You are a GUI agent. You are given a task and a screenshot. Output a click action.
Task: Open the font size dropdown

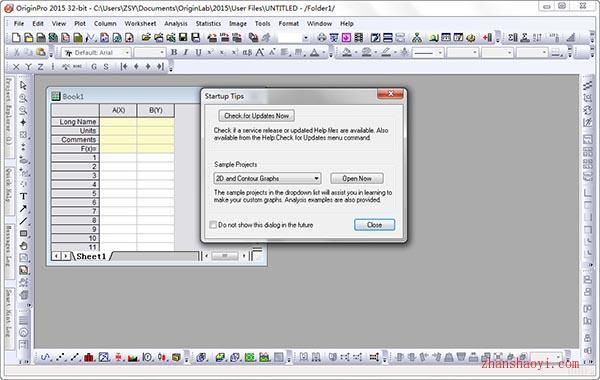[150, 52]
